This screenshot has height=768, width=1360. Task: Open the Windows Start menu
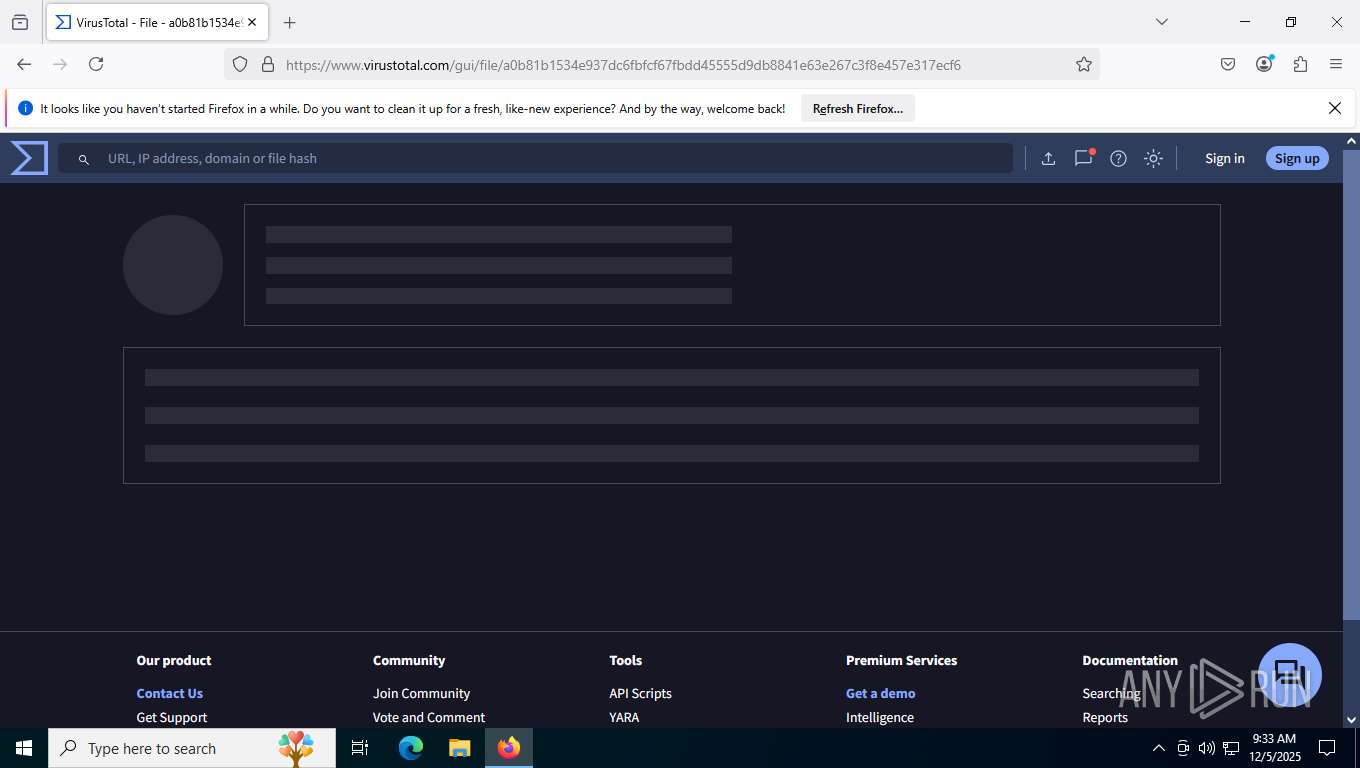pos(24,748)
